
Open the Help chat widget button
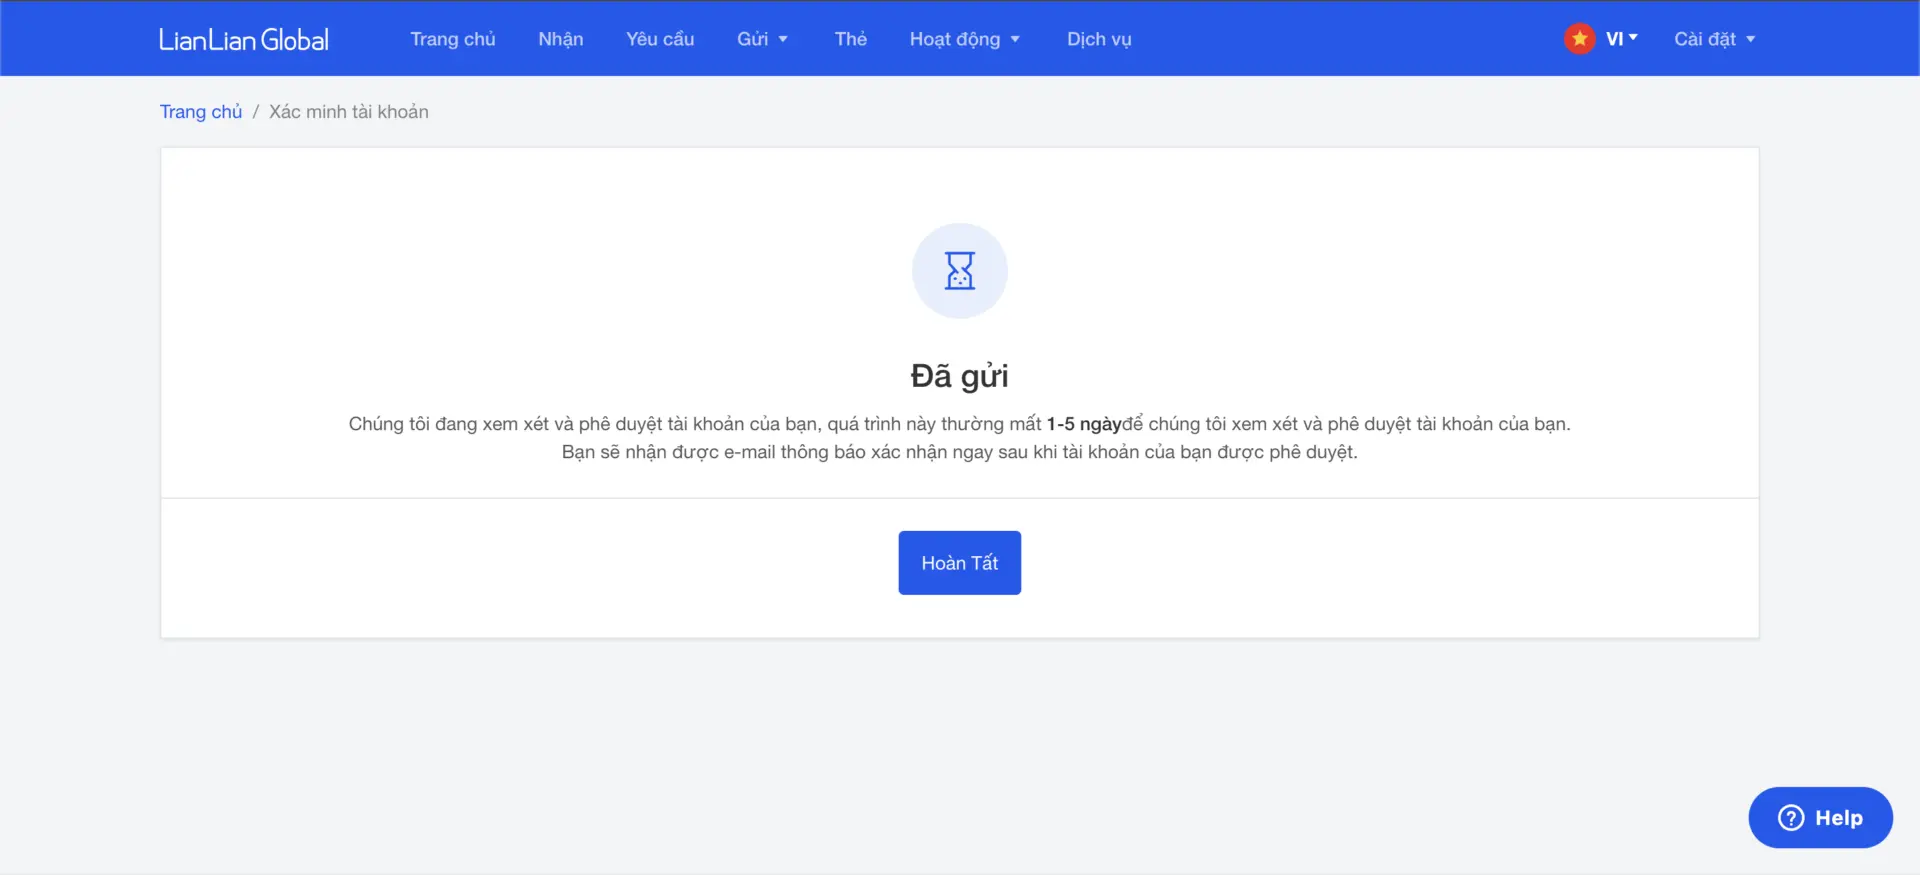pyautogui.click(x=1820, y=818)
